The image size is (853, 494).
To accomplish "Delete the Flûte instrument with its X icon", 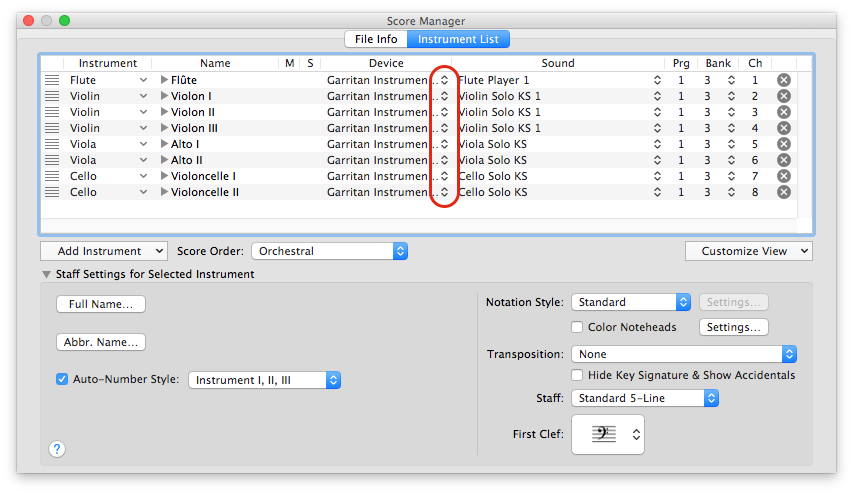I will [784, 80].
